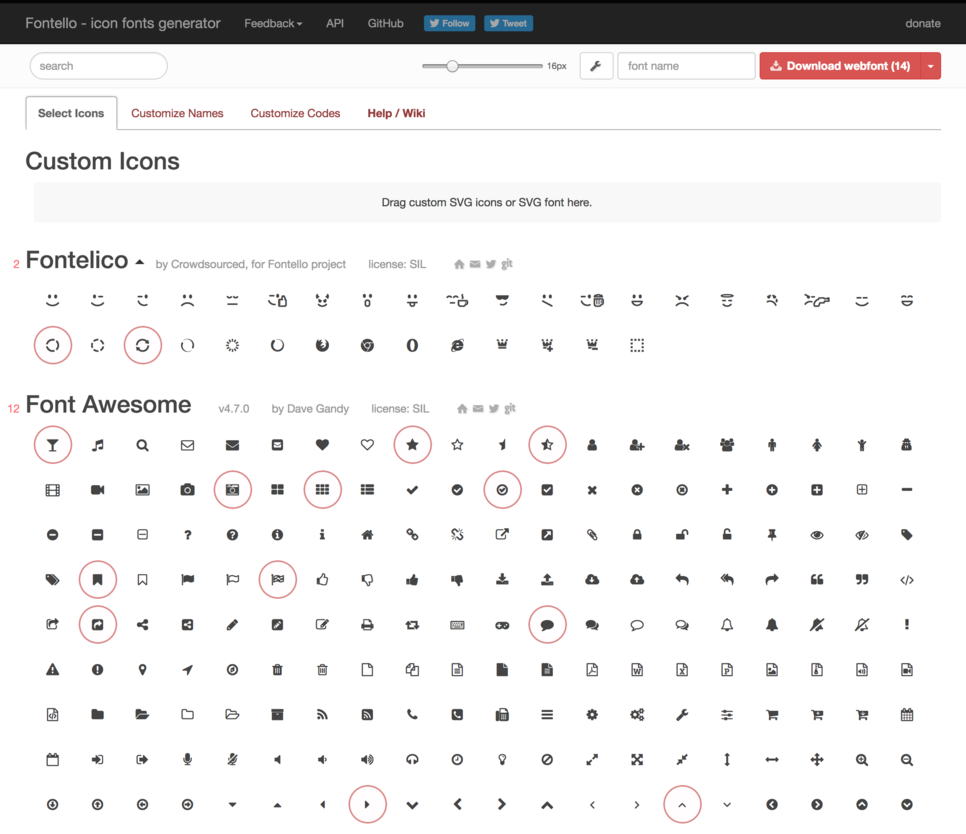Deselect the circled speech bubble icon
This screenshot has width=966, height=834.
coord(547,625)
